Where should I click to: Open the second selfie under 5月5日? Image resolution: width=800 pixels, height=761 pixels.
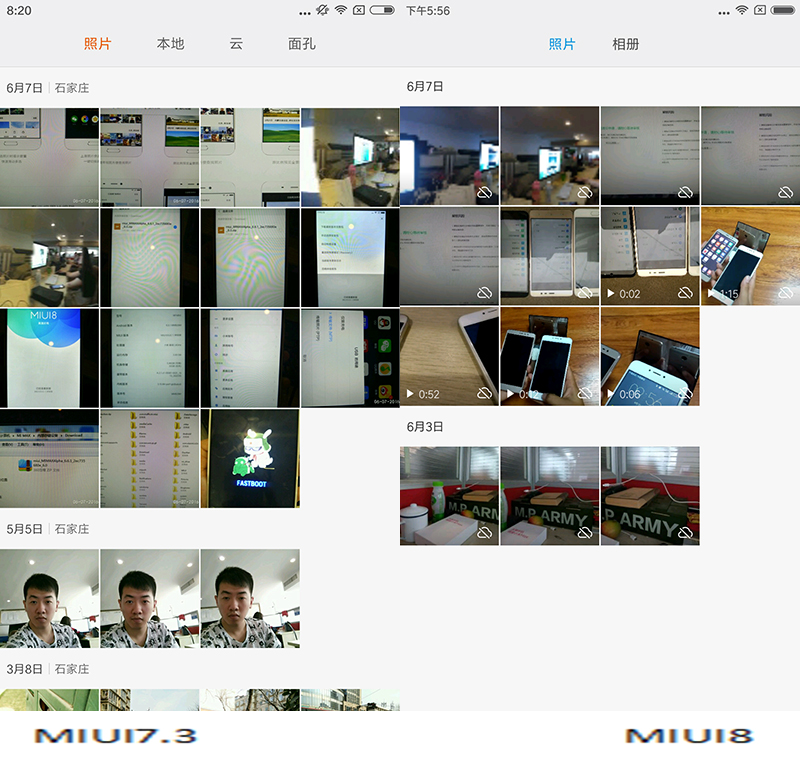point(149,599)
